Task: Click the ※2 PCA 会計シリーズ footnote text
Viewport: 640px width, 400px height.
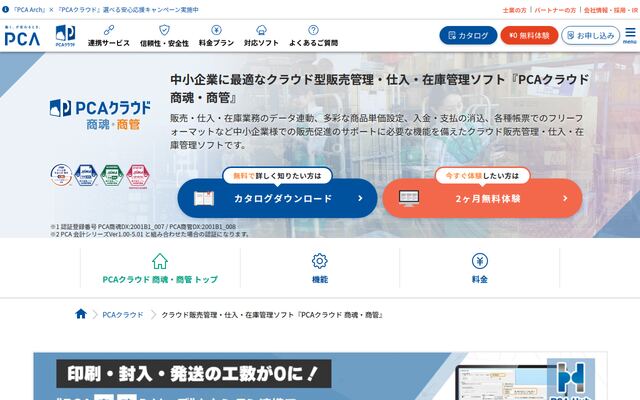Action: (149, 234)
